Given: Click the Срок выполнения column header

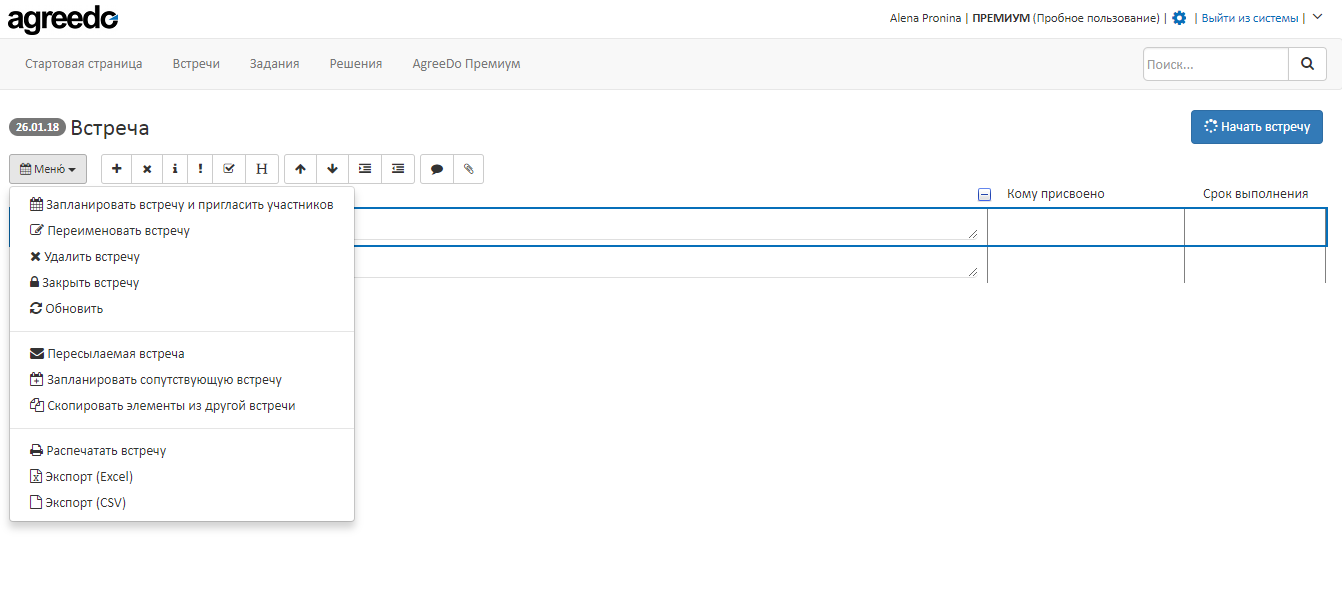Looking at the screenshot, I should [1255, 194].
